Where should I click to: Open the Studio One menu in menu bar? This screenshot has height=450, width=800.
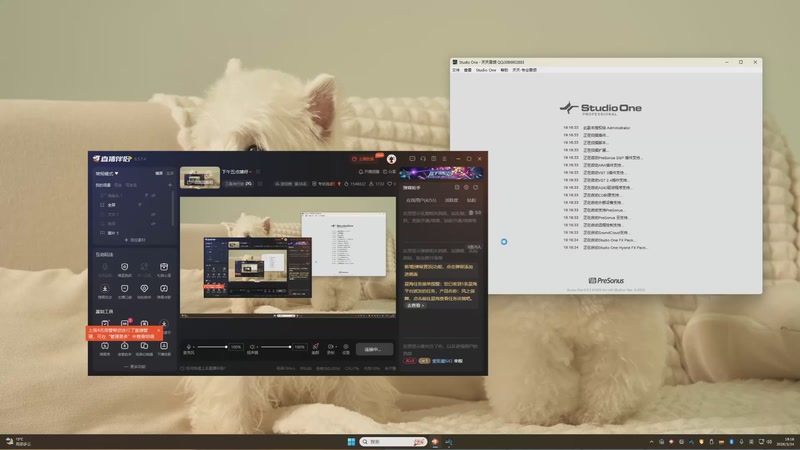486,70
